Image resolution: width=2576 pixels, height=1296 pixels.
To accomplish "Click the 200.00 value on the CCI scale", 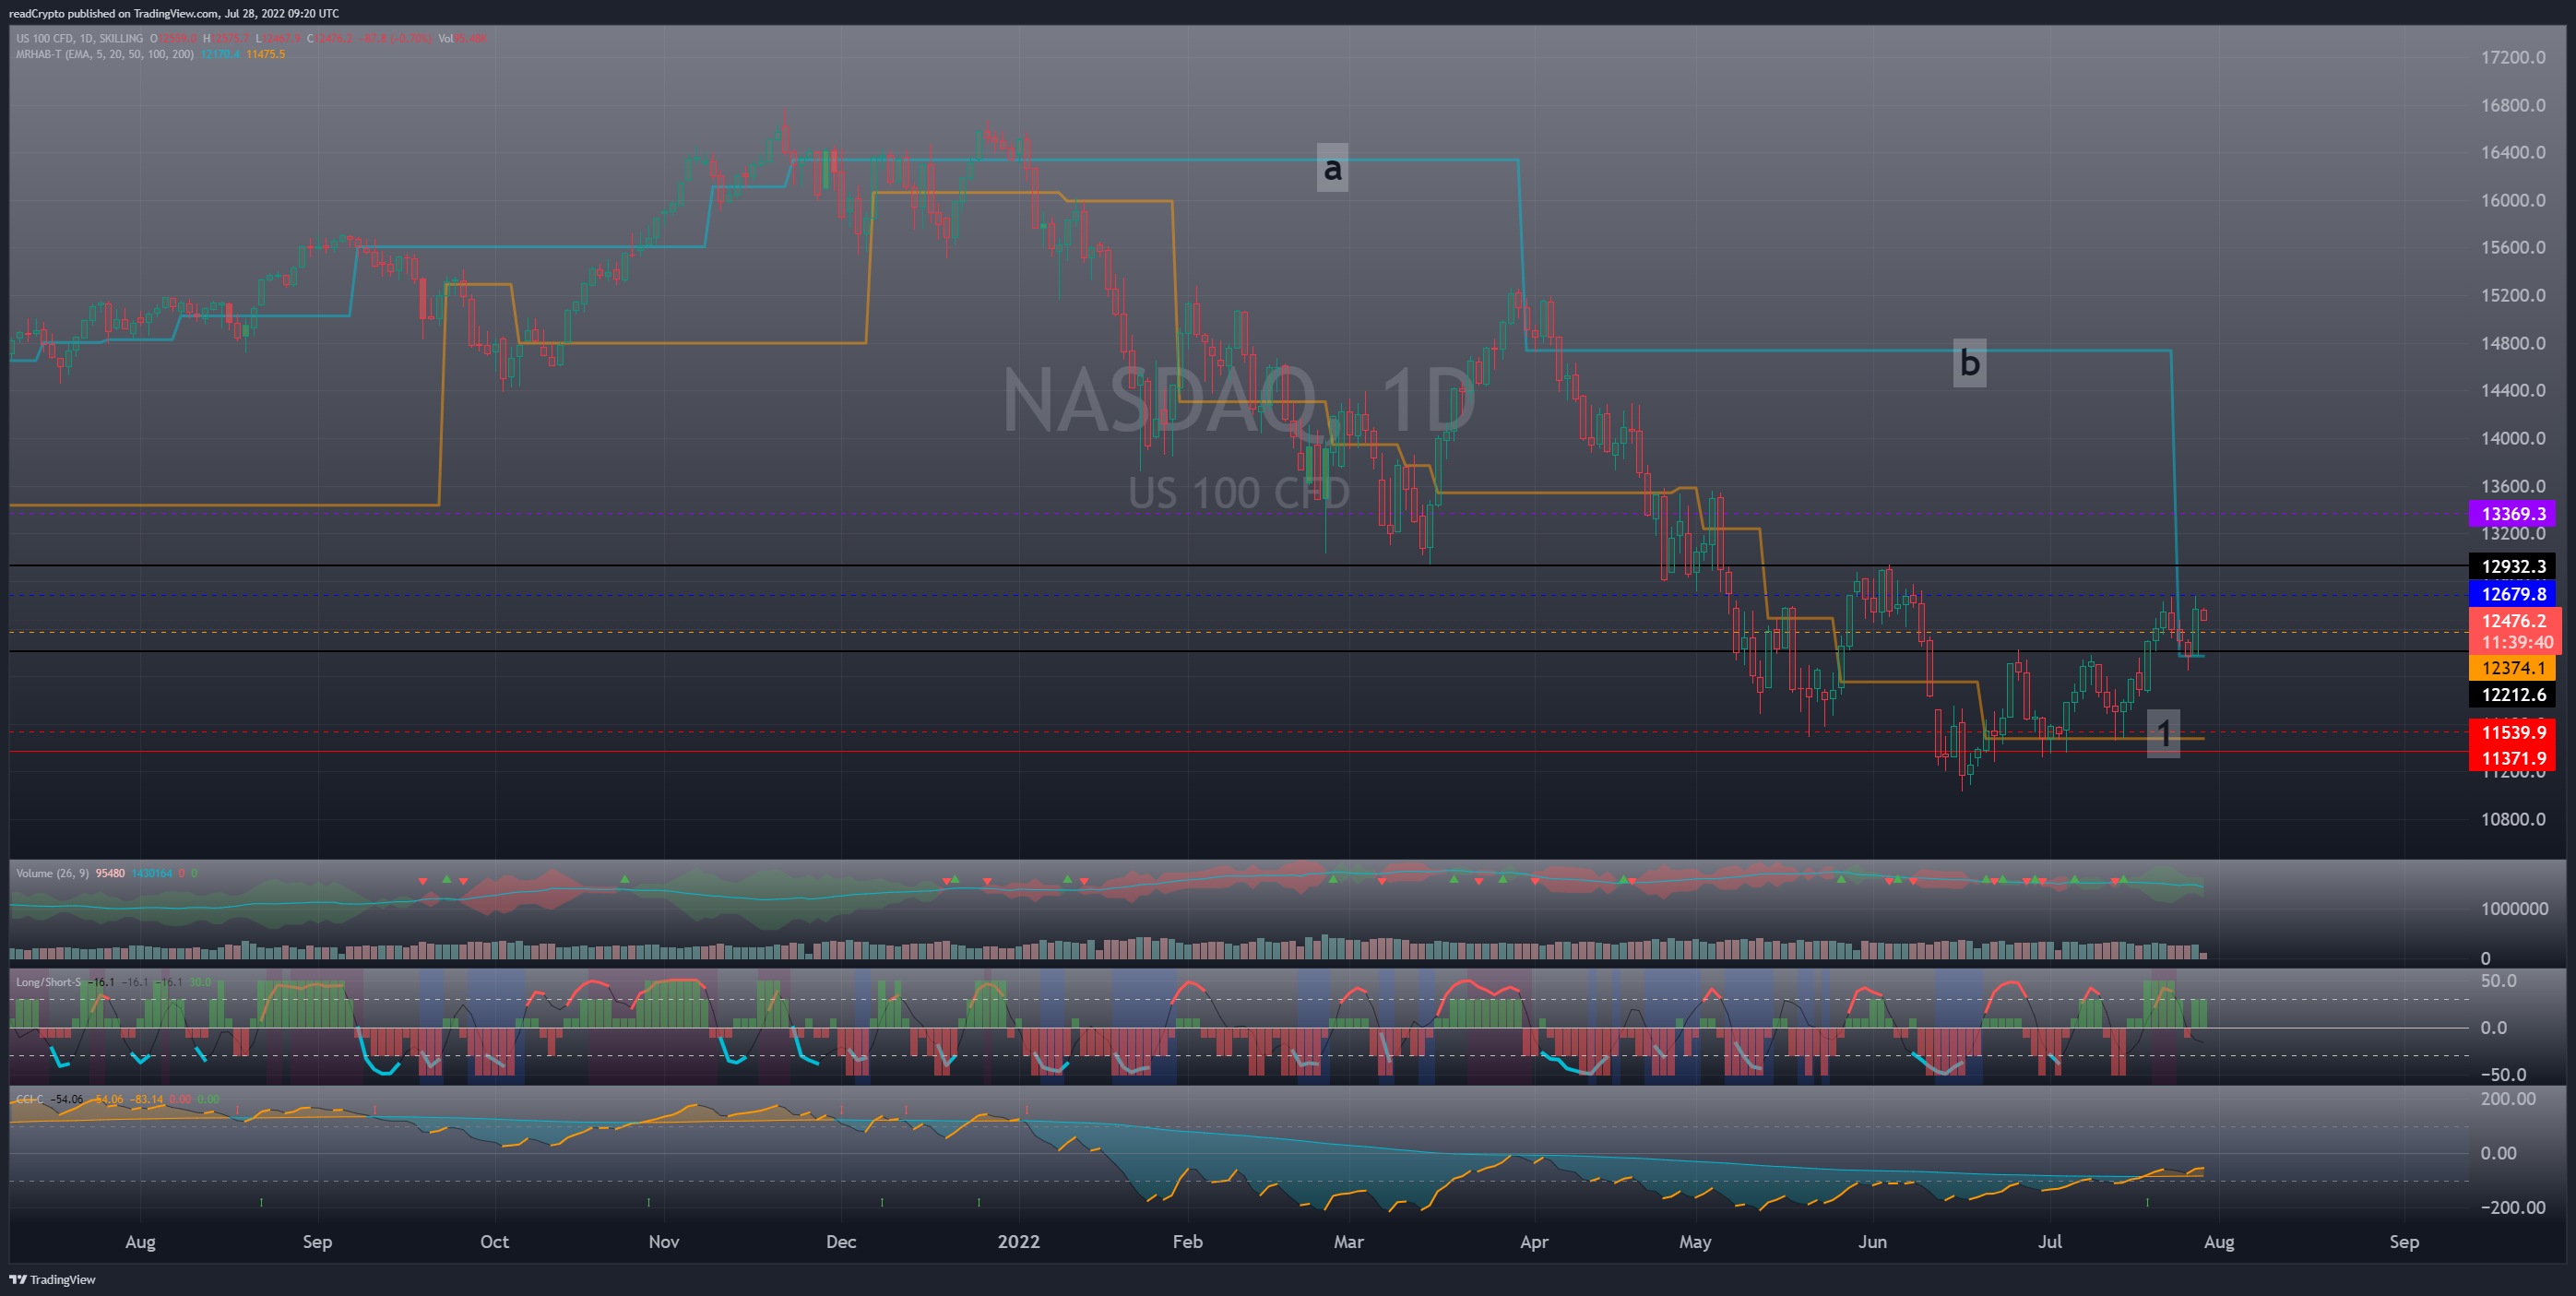I will tap(2508, 1099).
